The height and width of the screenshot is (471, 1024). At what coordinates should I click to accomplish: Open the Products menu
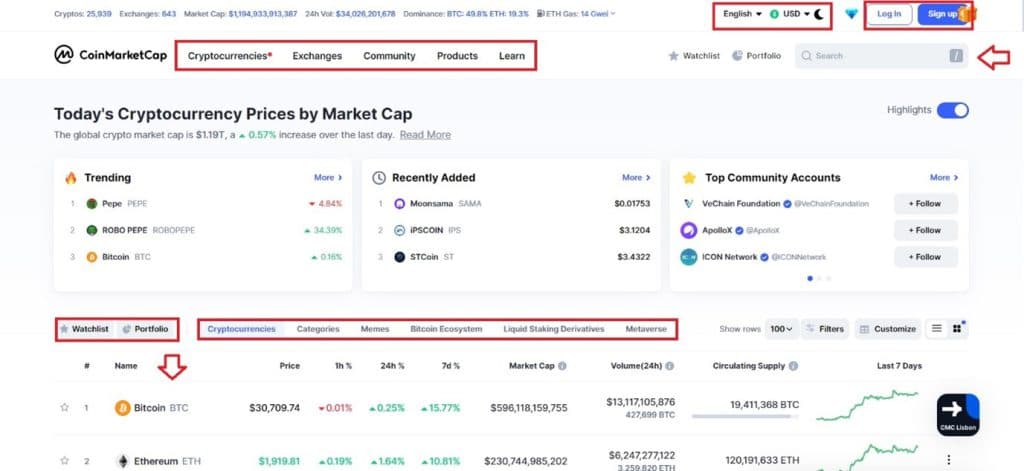pyautogui.click(x=457, y=56)
